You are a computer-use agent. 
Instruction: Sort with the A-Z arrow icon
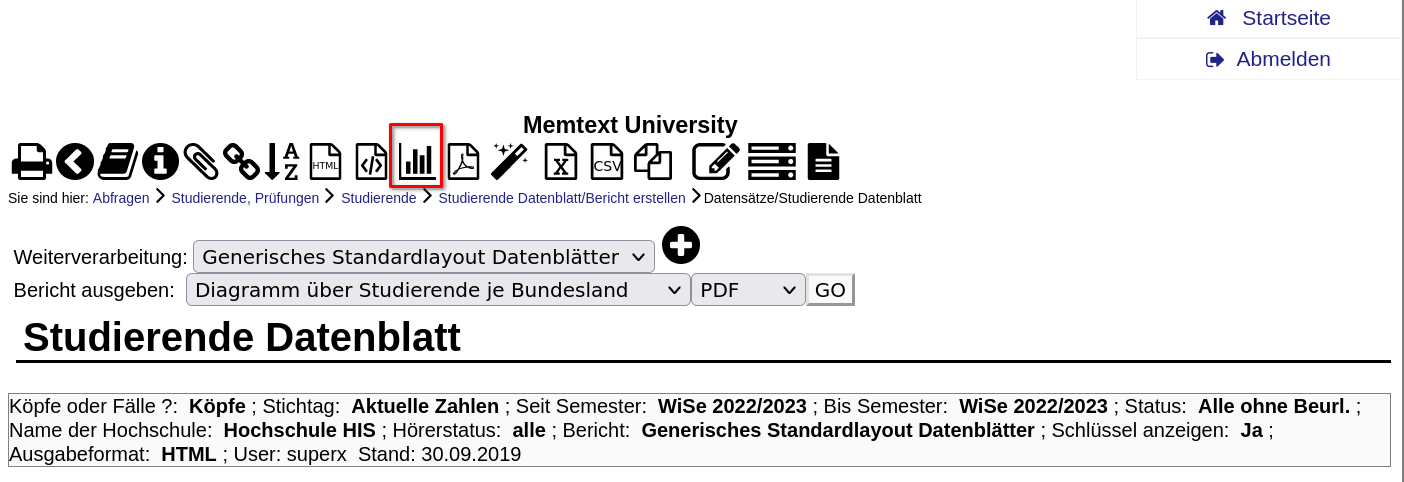(x=282, y=161)
